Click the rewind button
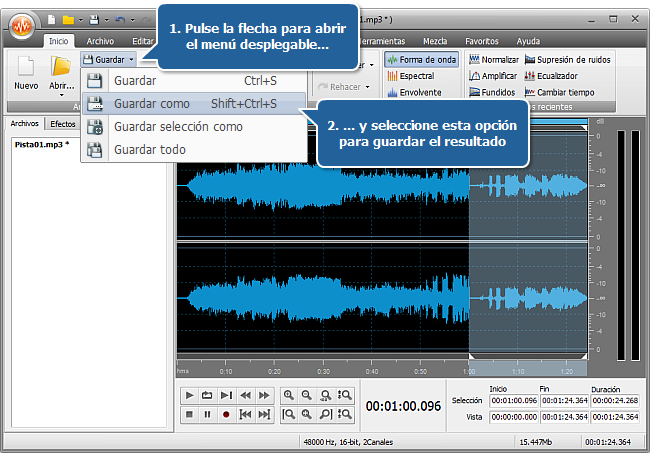Image resolution: width=650 pixels, height=453 pixels. tap(245, 395)
